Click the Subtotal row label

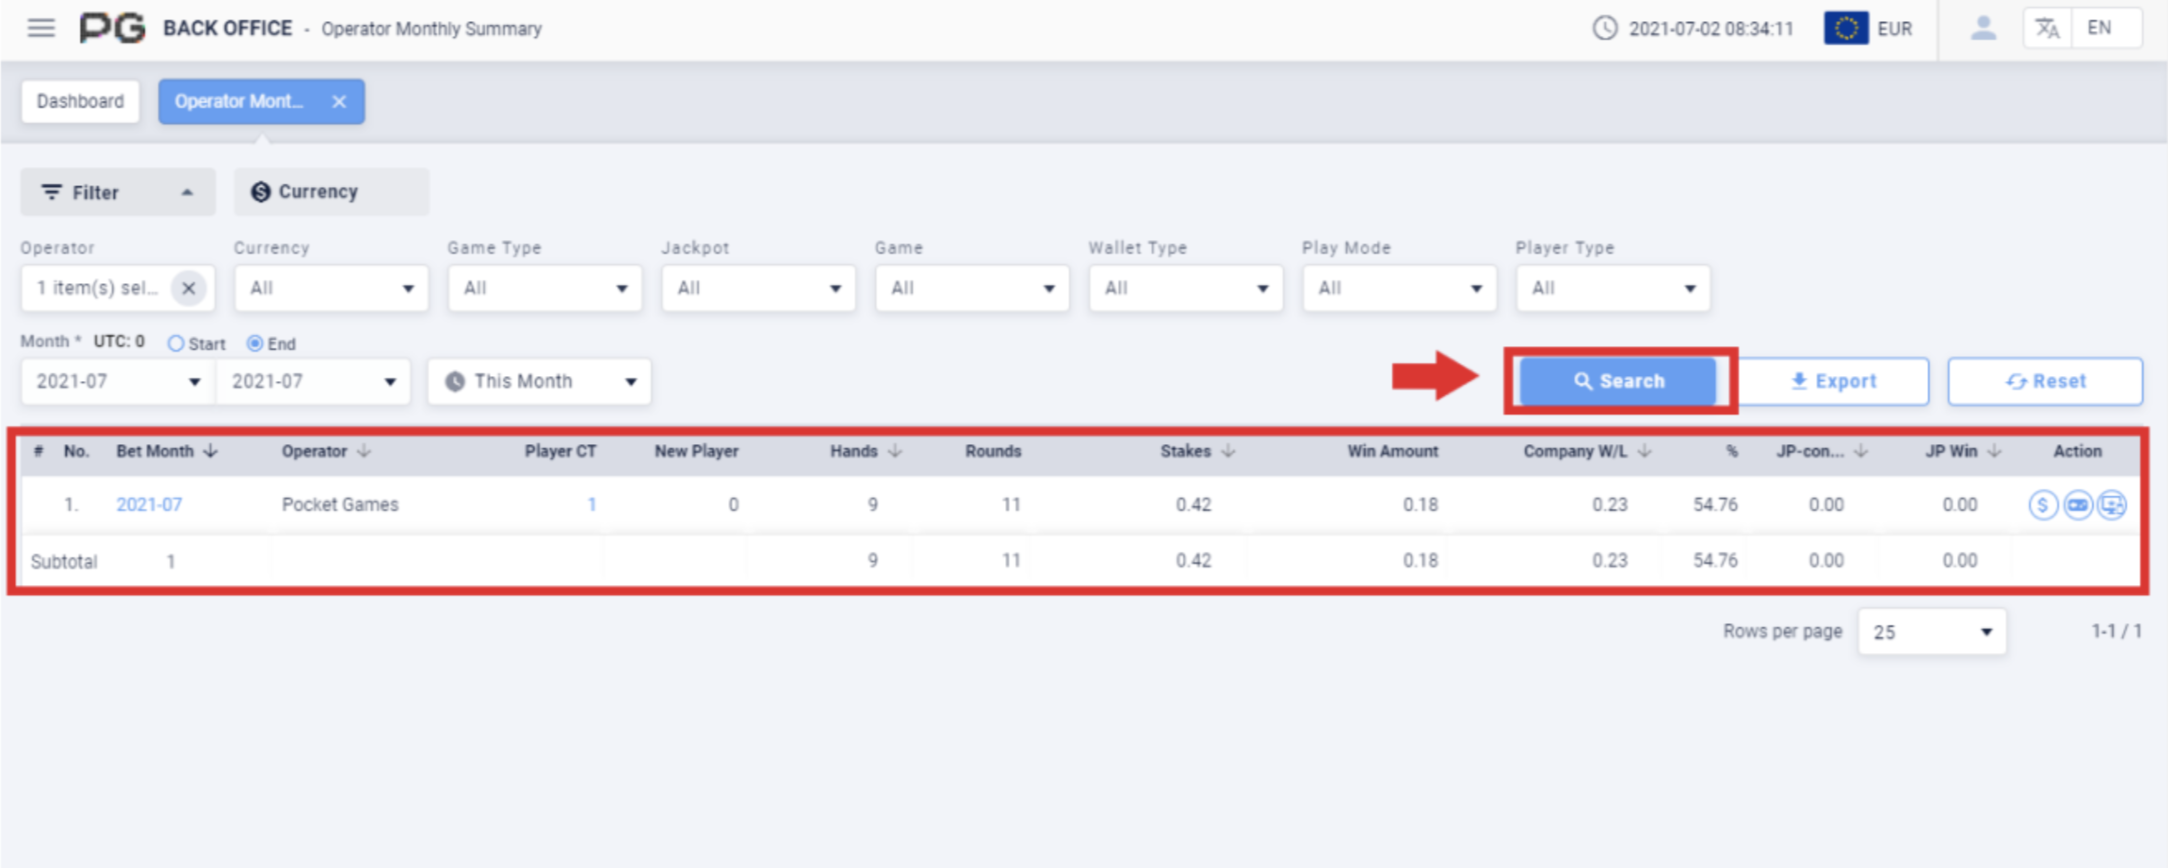pyautogui.click(x=64, y=561)
